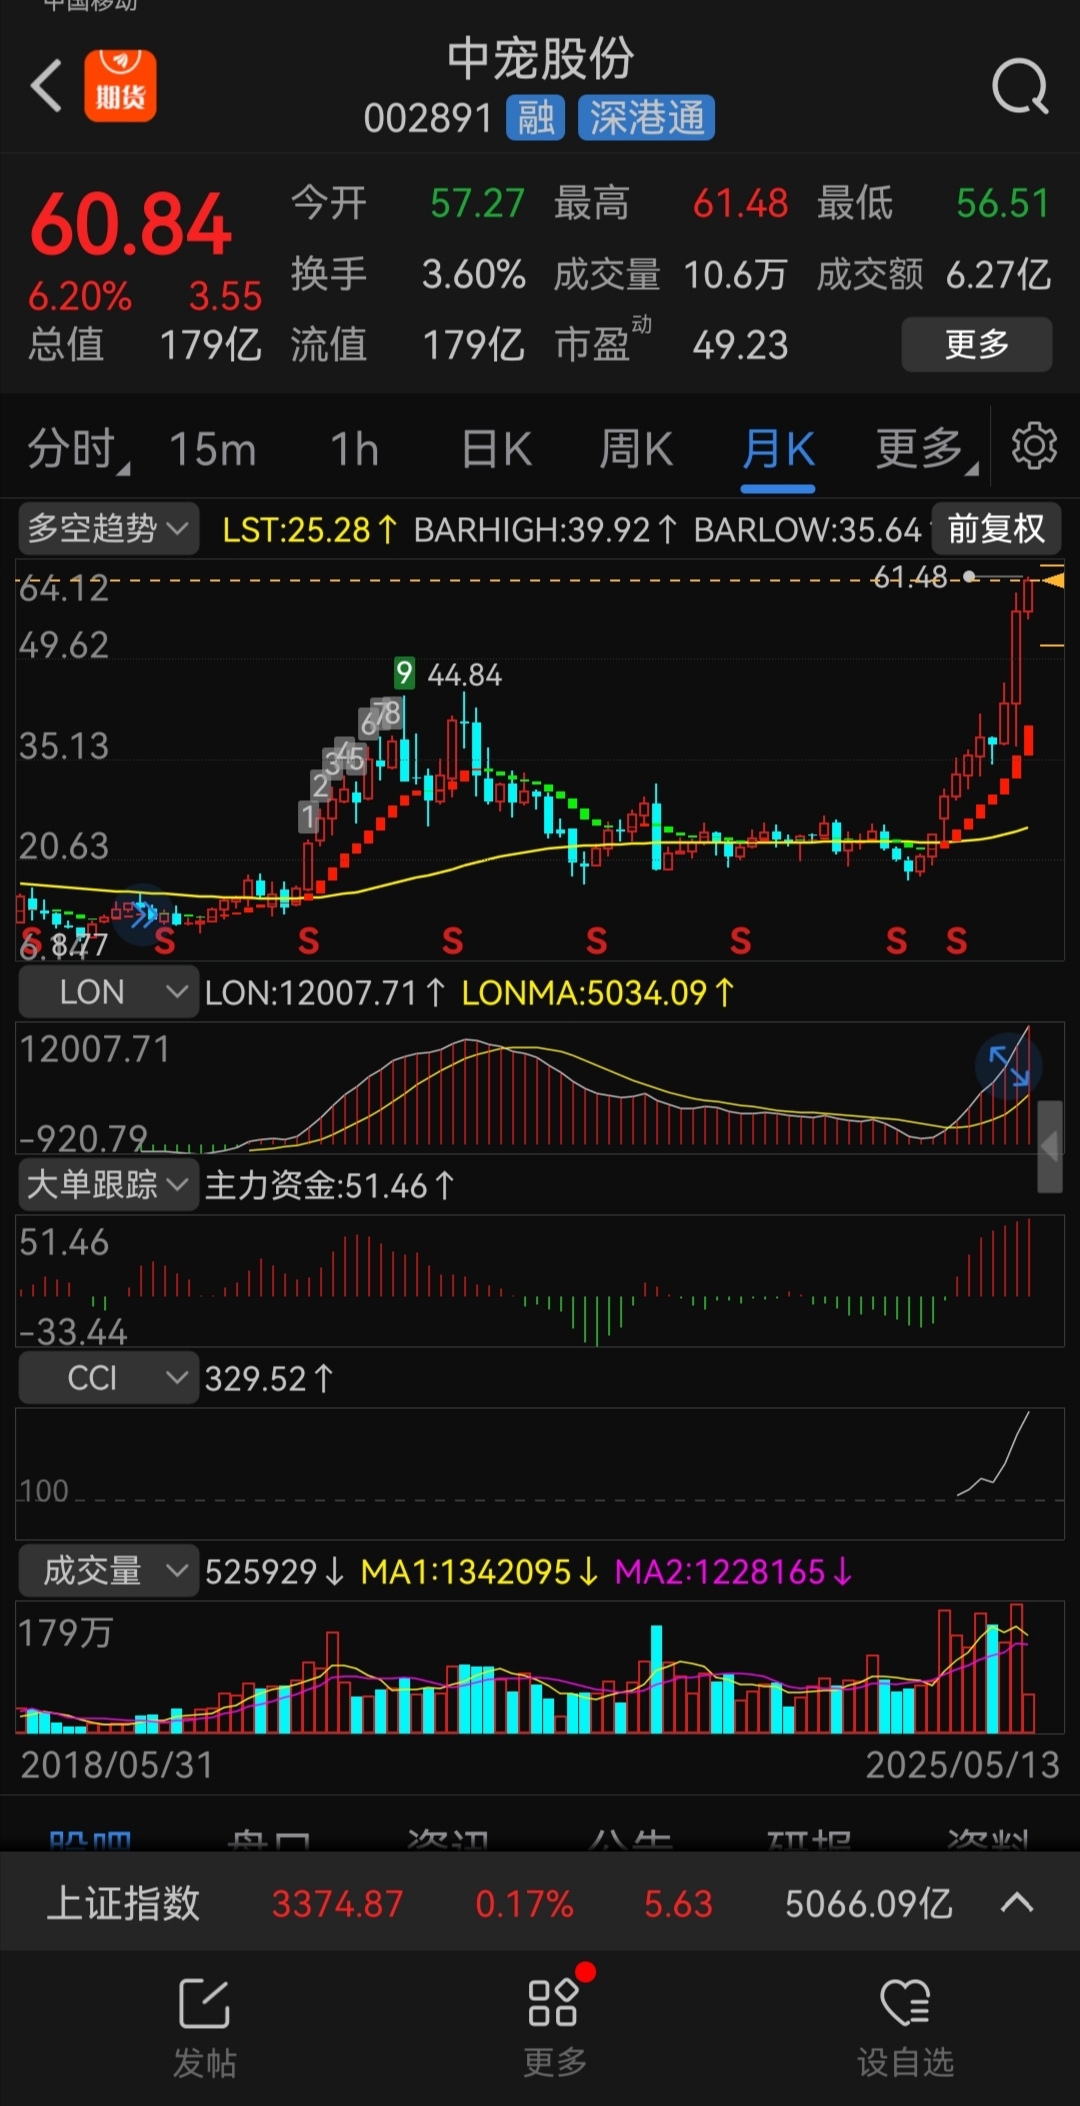1080x2106 pixels.
Task: Tap the LST:25.28 indicator value
Action: pyautogui.click(x=309, y=529)
